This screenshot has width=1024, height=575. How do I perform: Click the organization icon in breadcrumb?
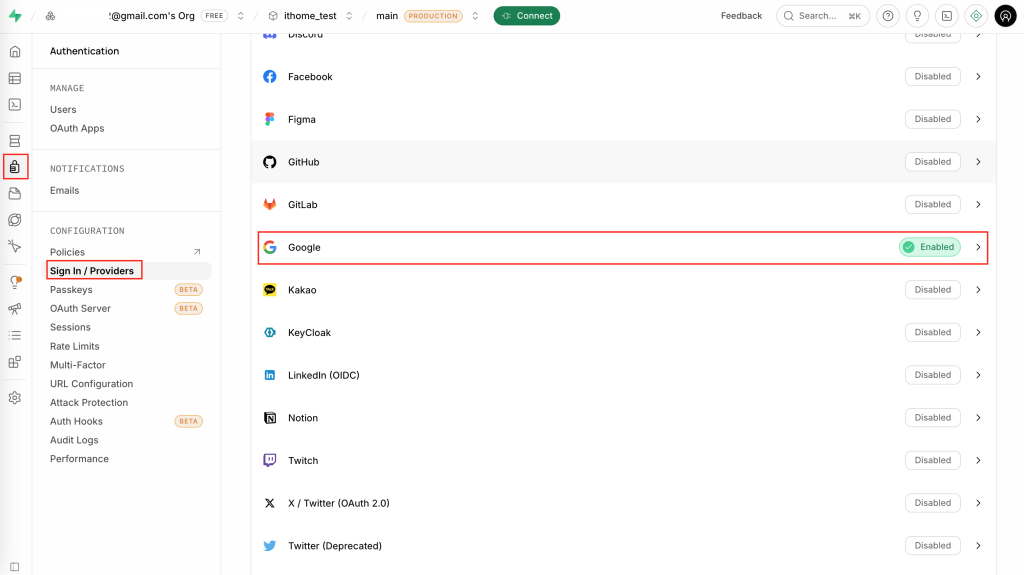50,16
